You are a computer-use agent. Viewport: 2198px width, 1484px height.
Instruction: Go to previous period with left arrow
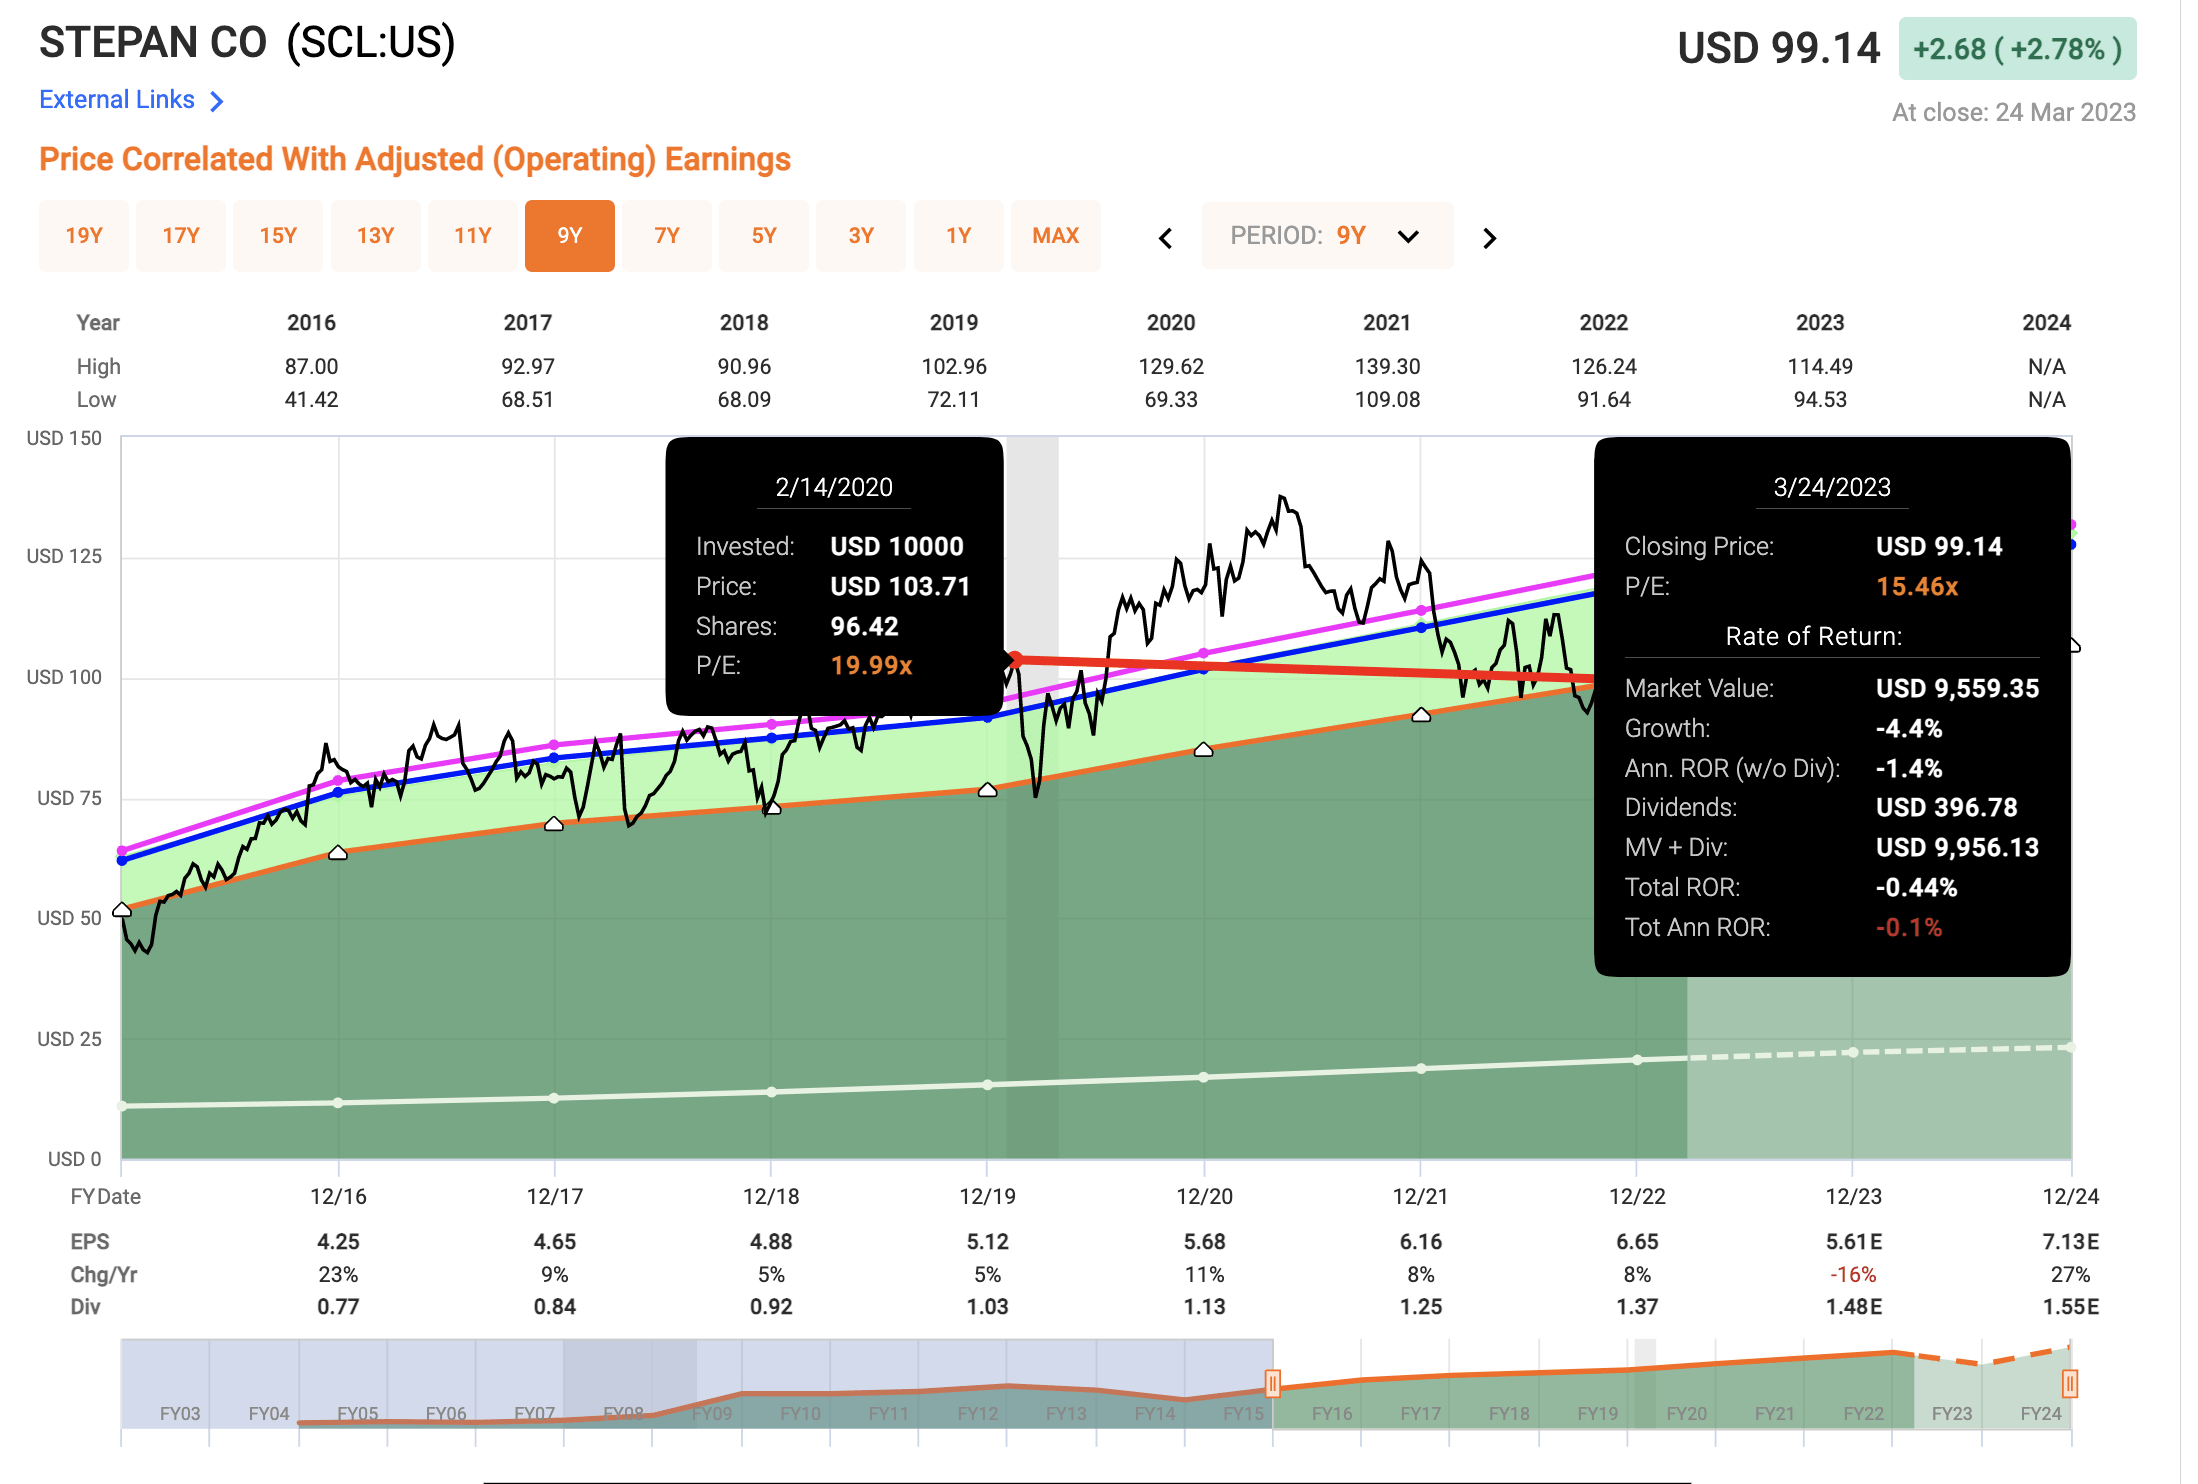(x=1166, y=238)
